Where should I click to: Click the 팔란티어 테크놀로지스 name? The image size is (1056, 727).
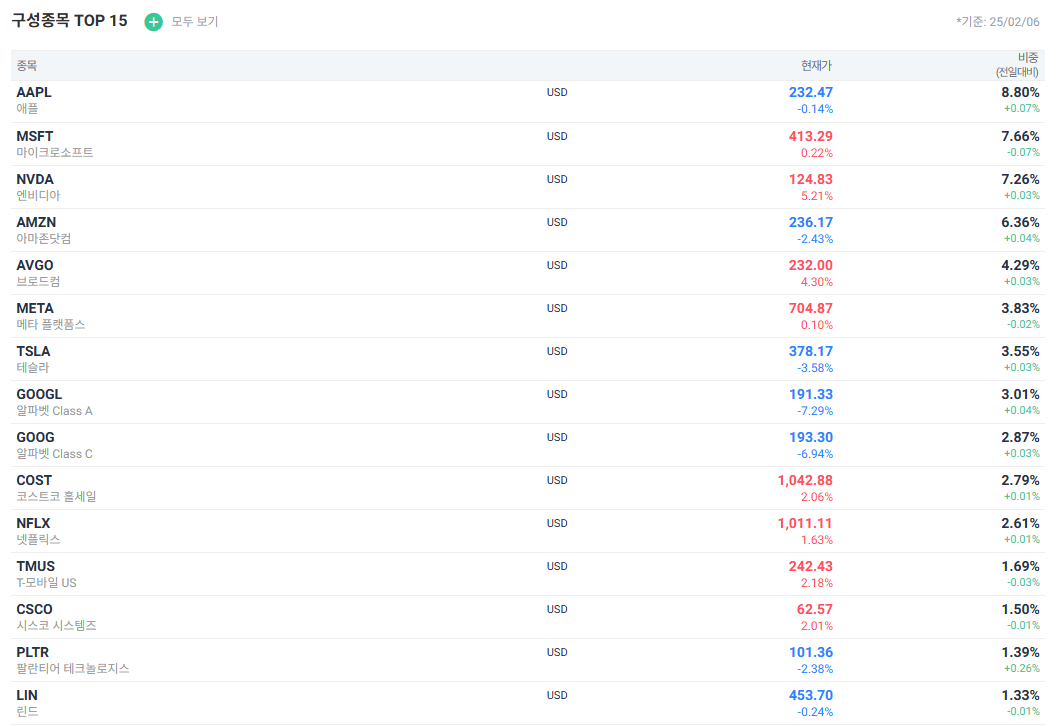click(x=73, y=669)
